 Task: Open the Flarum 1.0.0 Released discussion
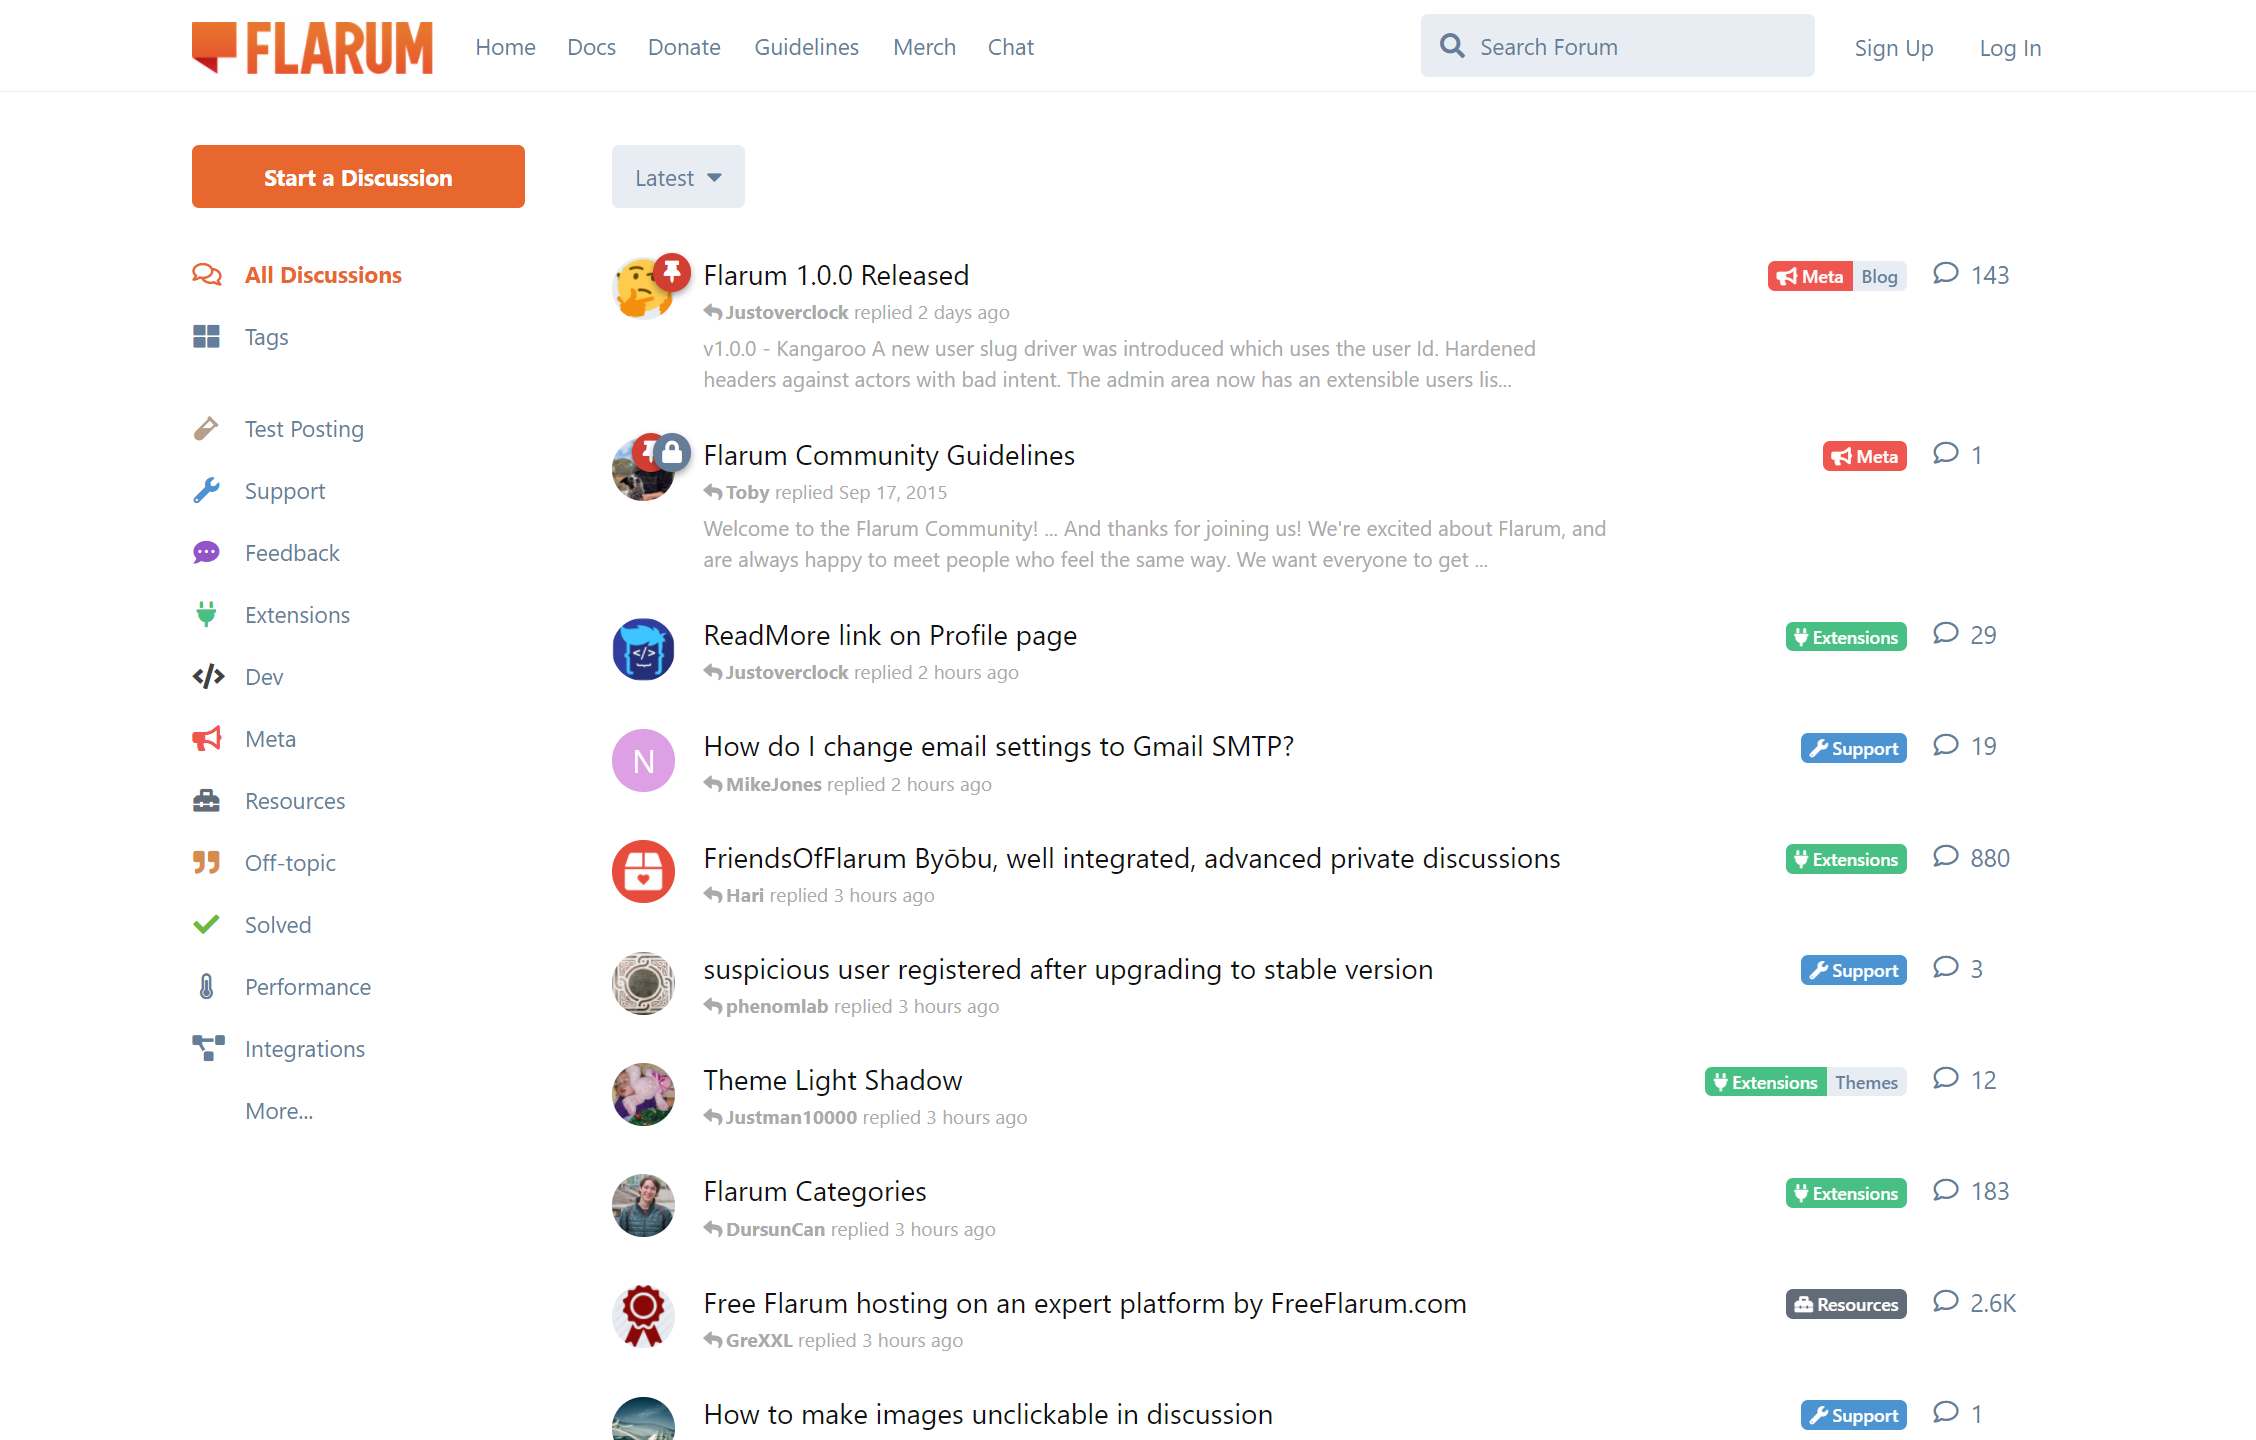[836, 275]
